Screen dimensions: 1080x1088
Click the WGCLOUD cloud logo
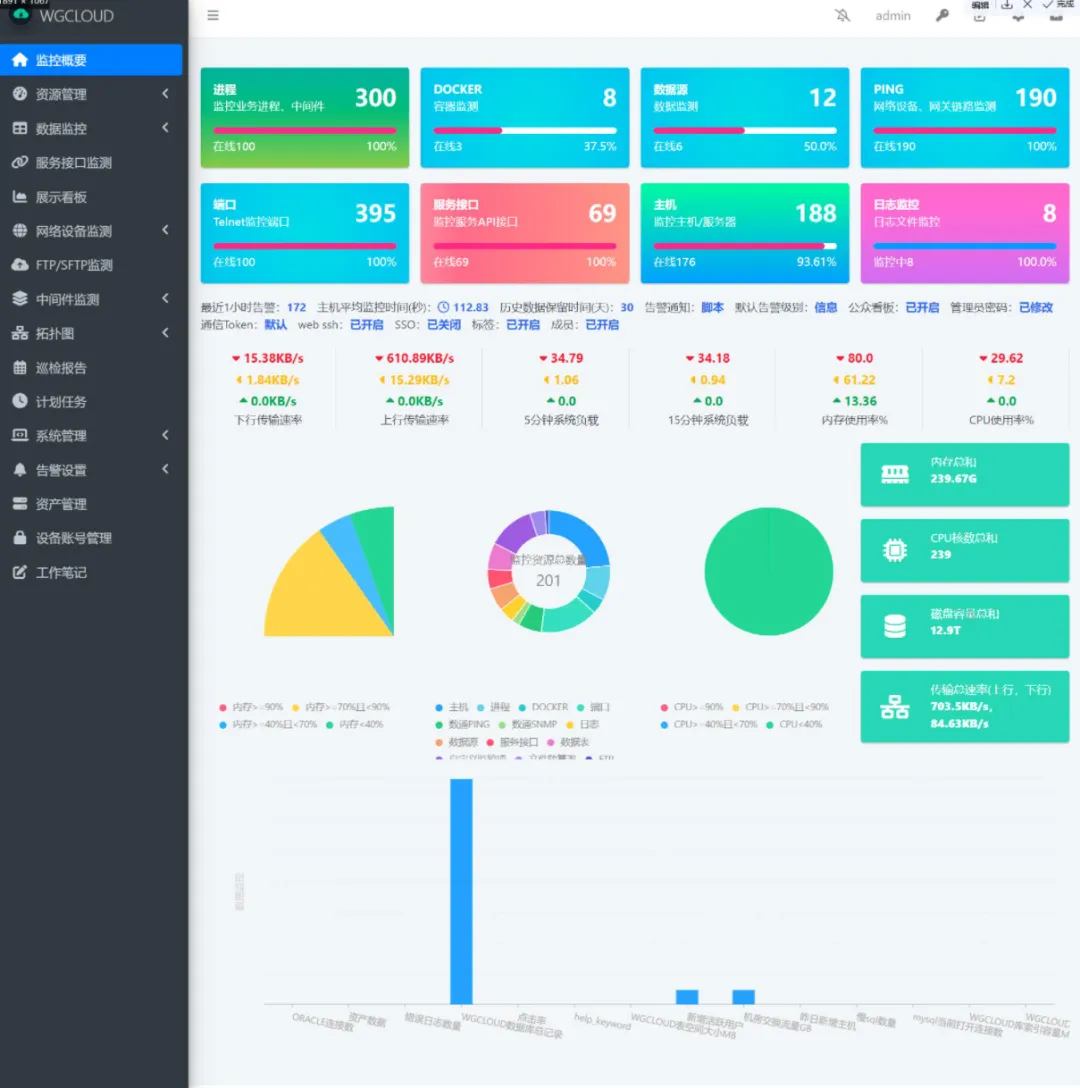click(21, 15)
